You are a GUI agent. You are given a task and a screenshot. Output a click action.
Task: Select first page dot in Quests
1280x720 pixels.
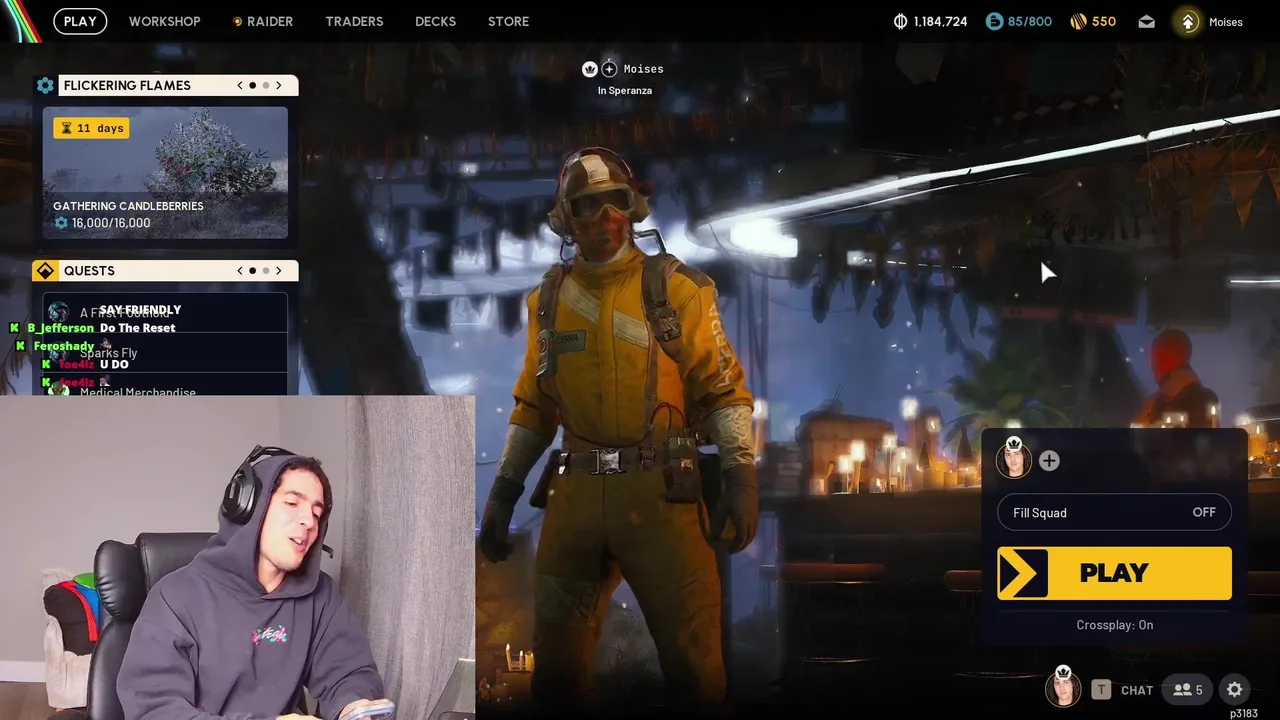[252, 271]
